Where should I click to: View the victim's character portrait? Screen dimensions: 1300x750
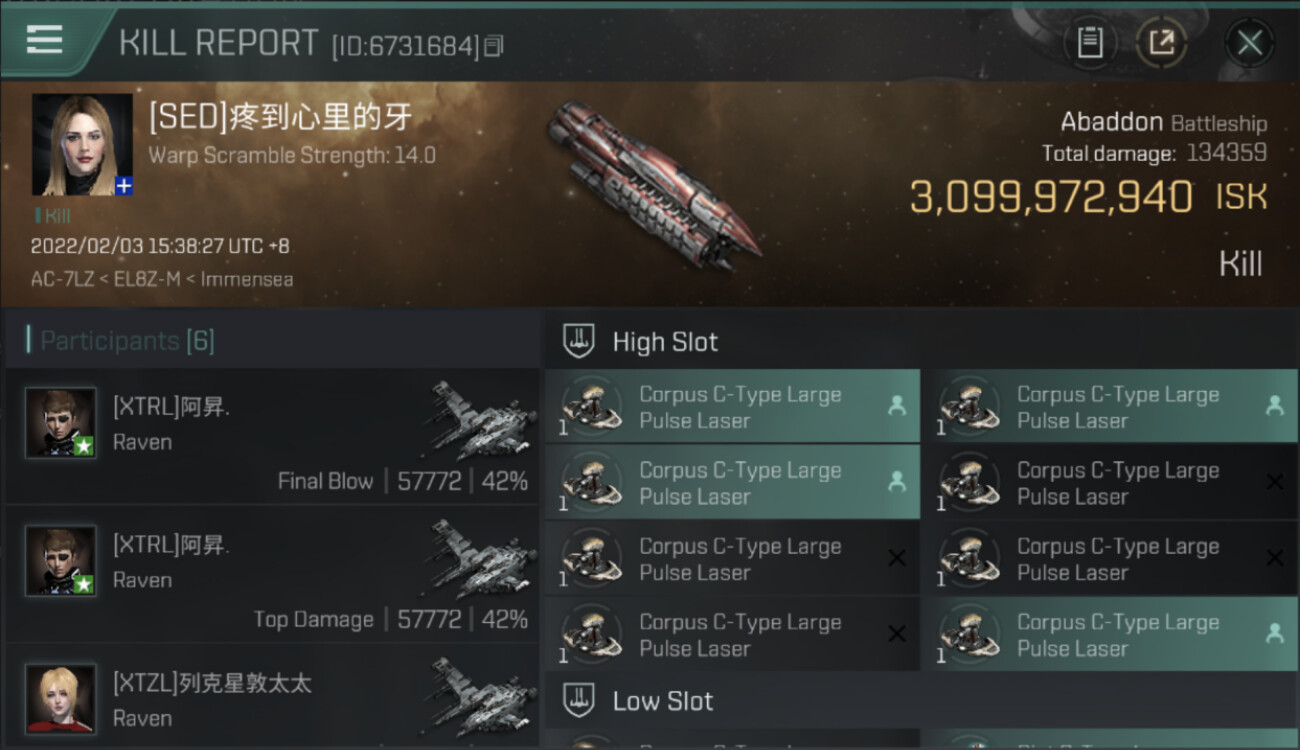(x=81, y=144)
